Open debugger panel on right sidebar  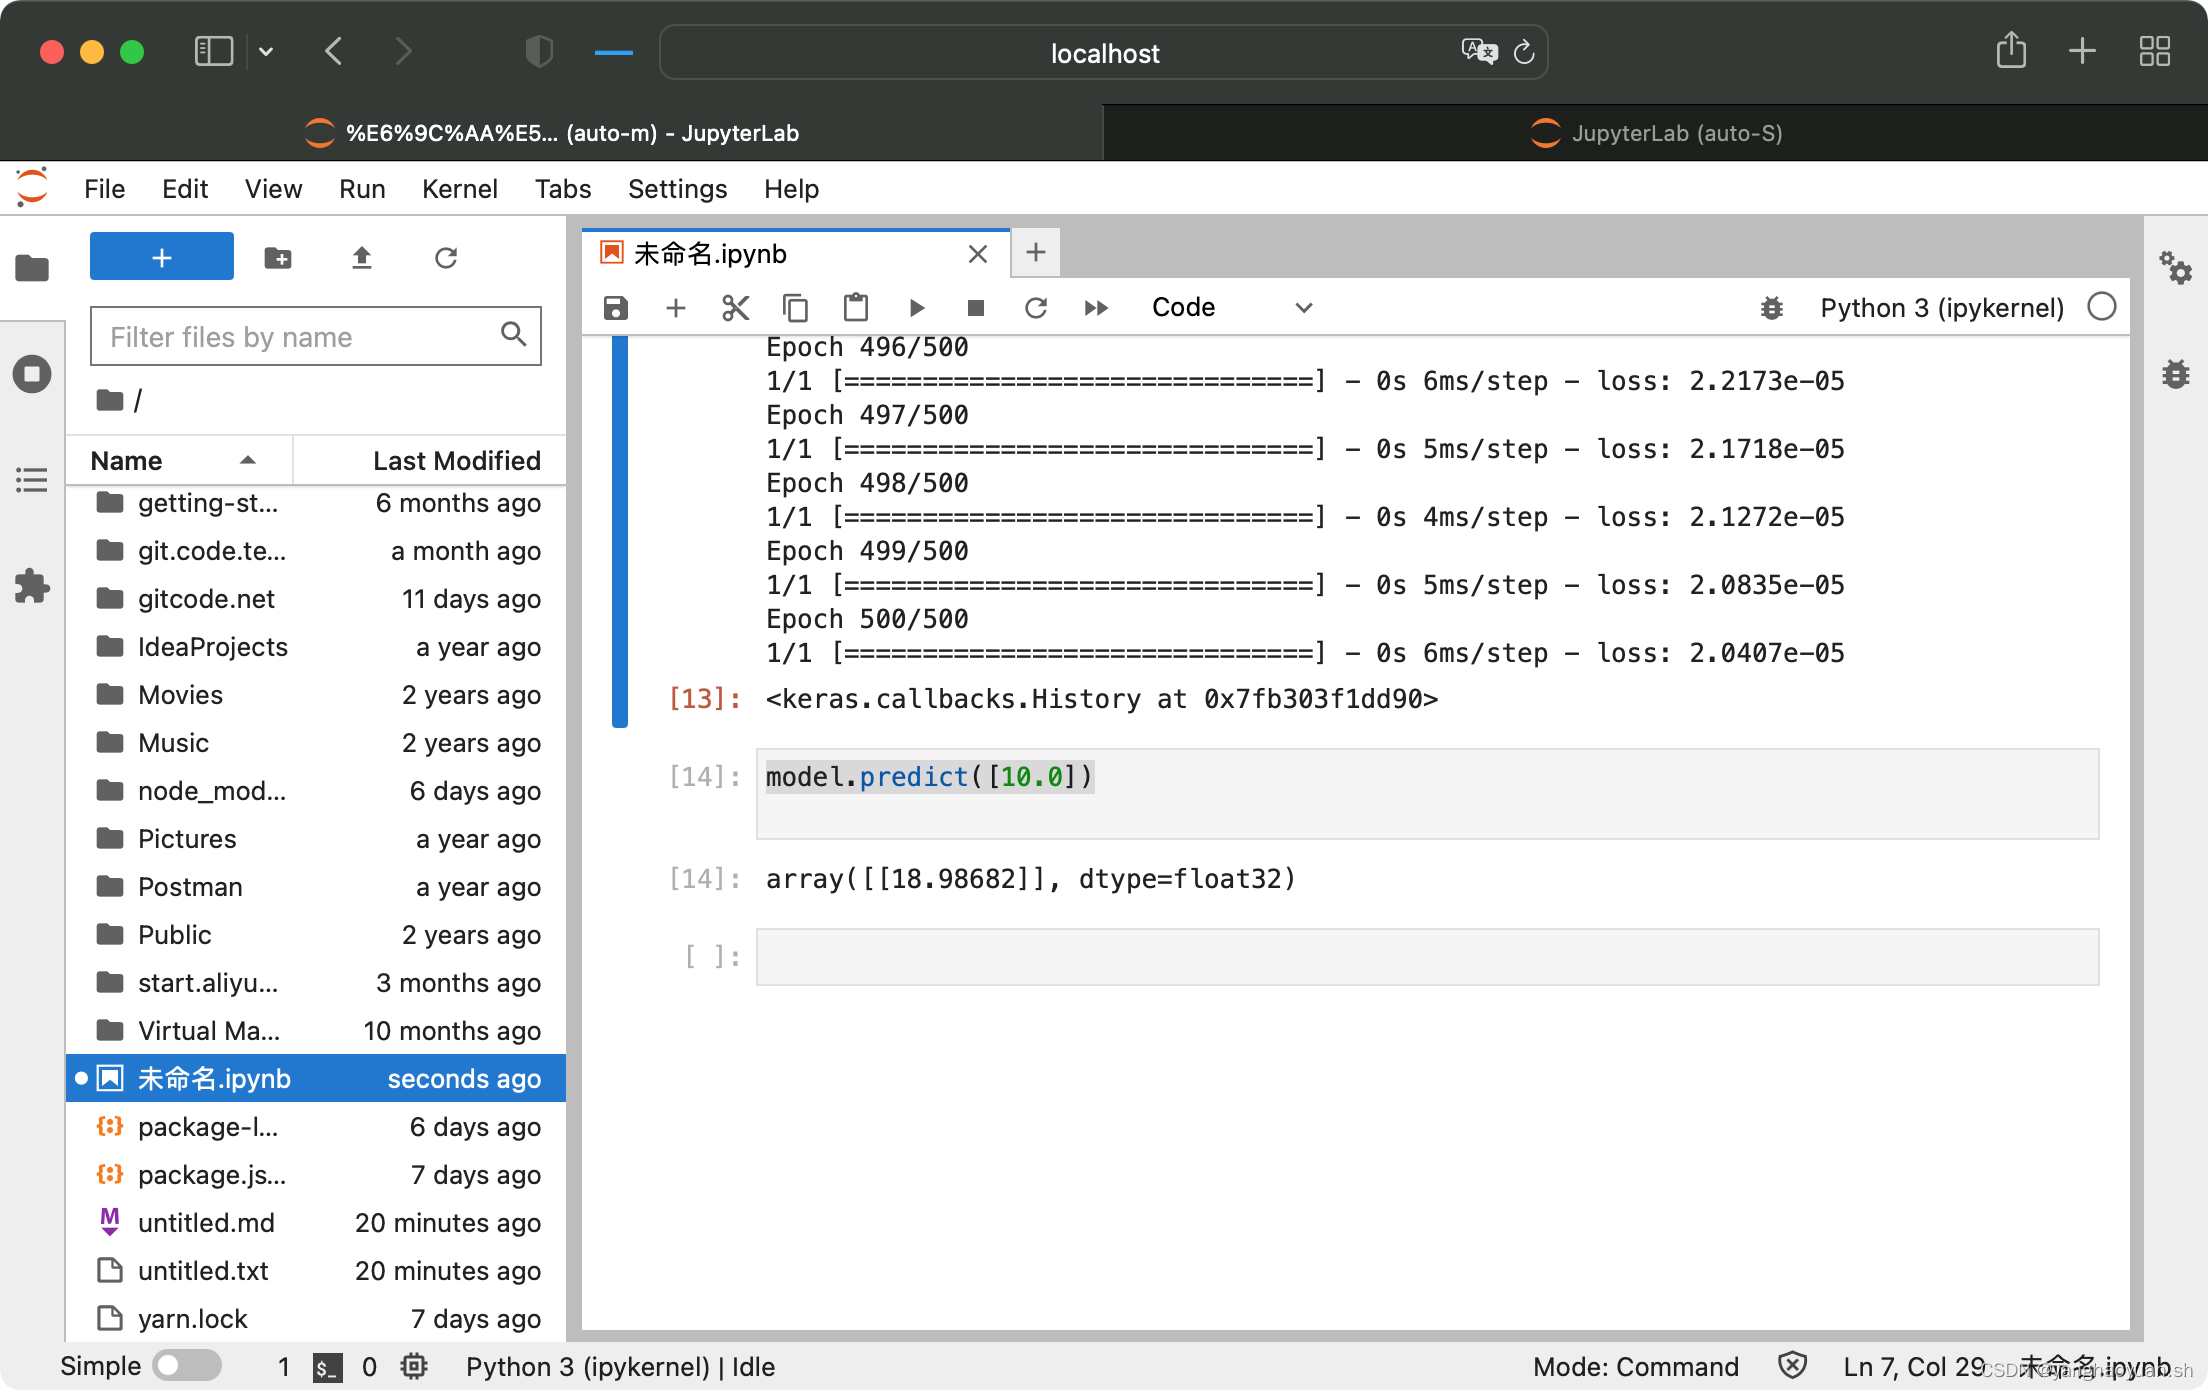click(x=2176, y=375)
